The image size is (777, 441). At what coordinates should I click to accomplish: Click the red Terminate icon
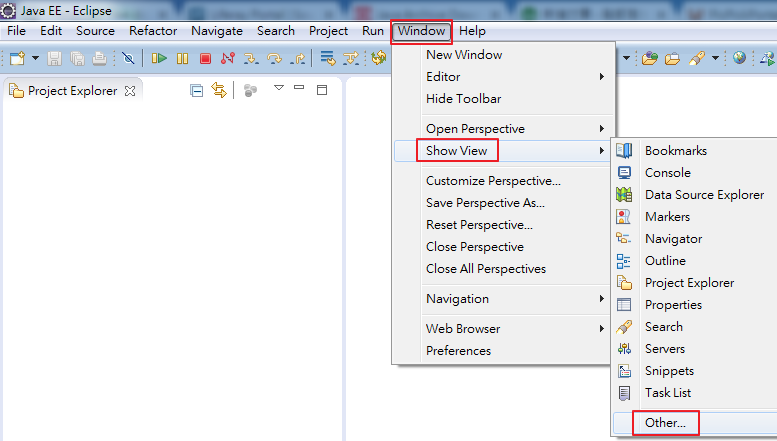pos(205,58)
